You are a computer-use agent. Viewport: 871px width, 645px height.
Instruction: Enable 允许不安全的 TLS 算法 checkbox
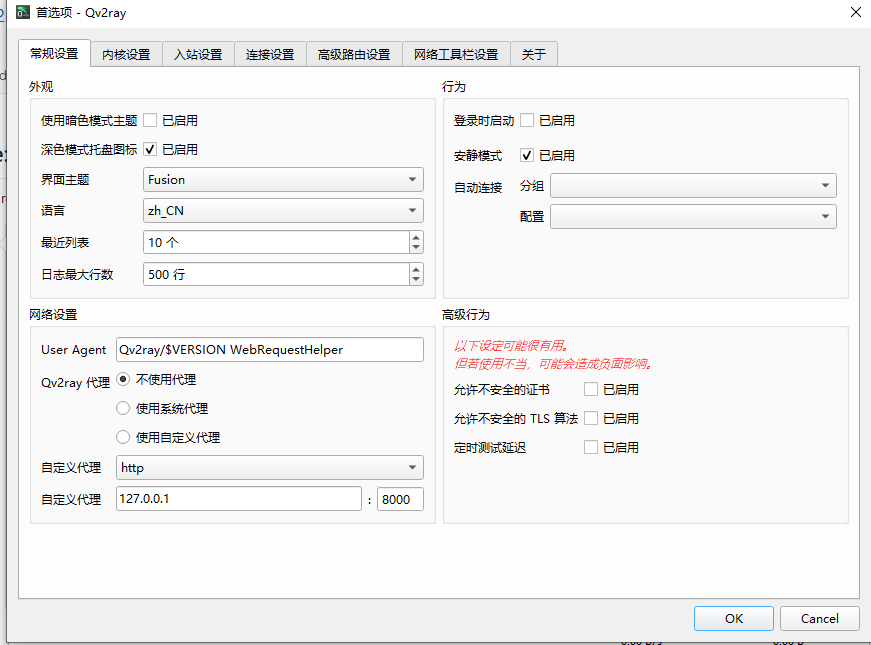pyautogui.click(x=591, y=418)
